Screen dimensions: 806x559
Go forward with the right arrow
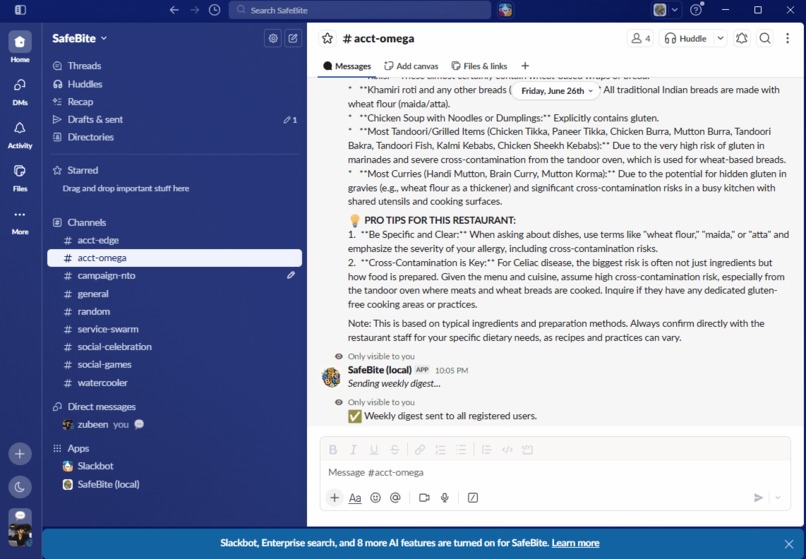point(194,10)
